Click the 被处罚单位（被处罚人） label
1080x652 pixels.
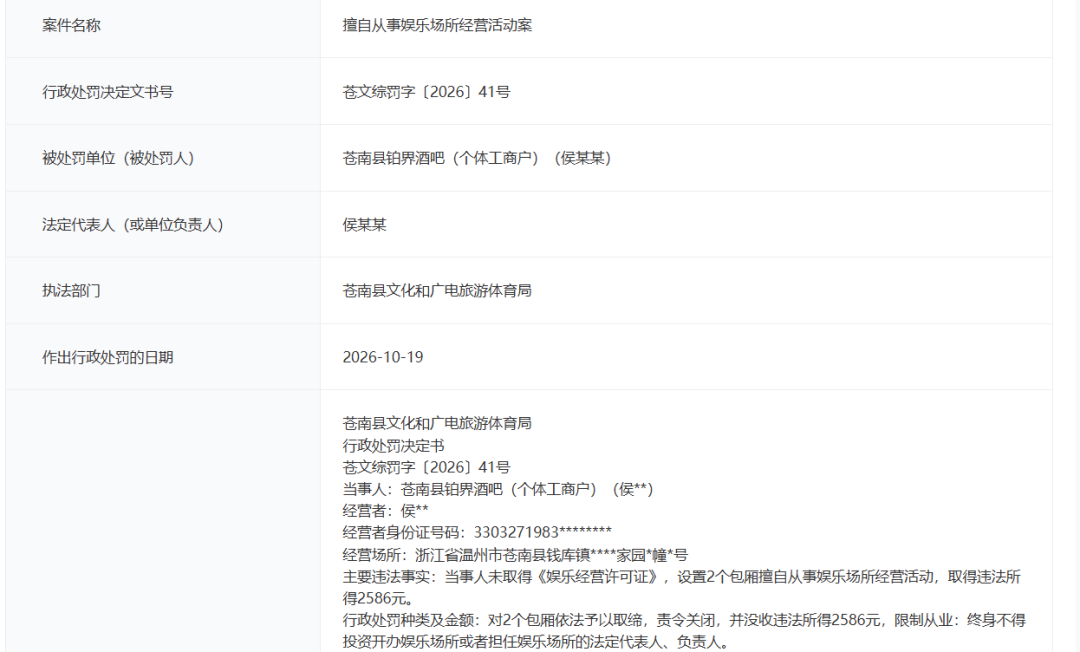[118, 158]
